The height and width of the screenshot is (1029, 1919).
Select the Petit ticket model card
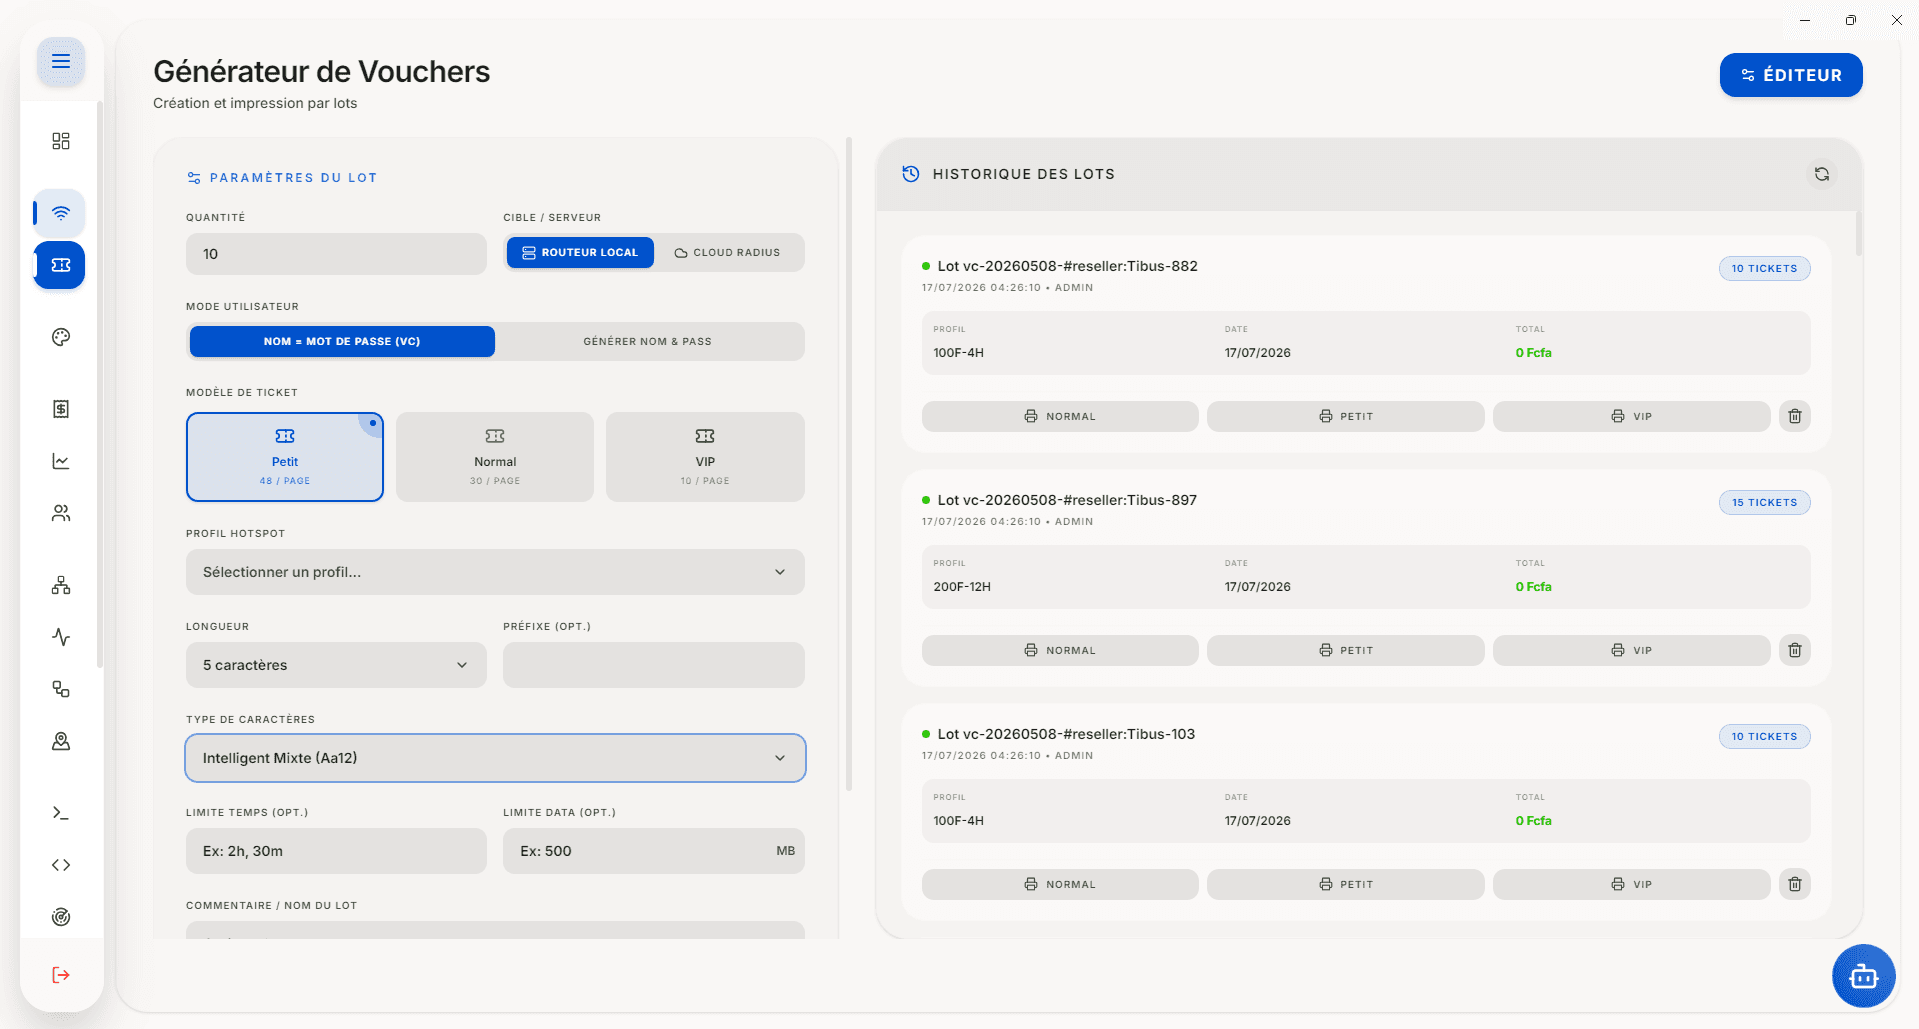[x=285, y=457]
